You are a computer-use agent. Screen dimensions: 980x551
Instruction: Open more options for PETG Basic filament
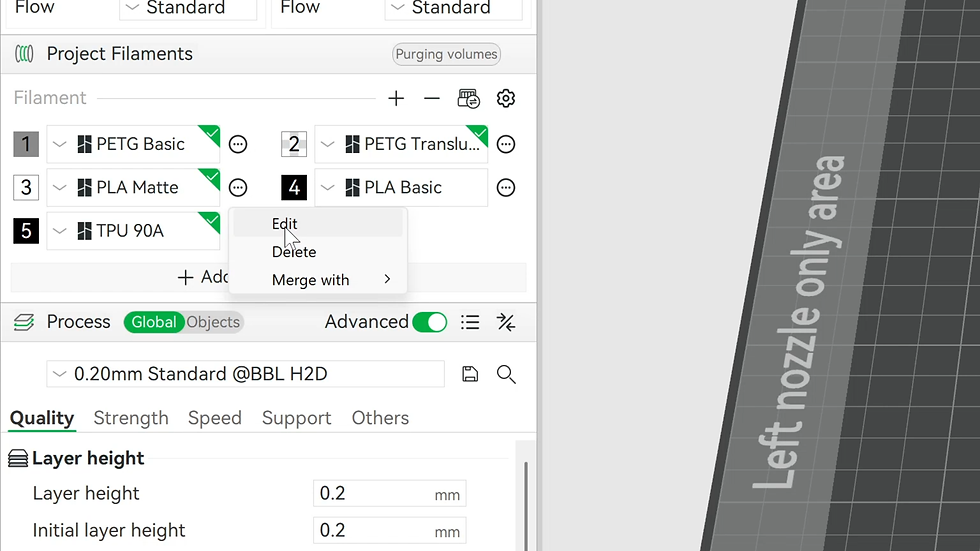click(238, 144)
